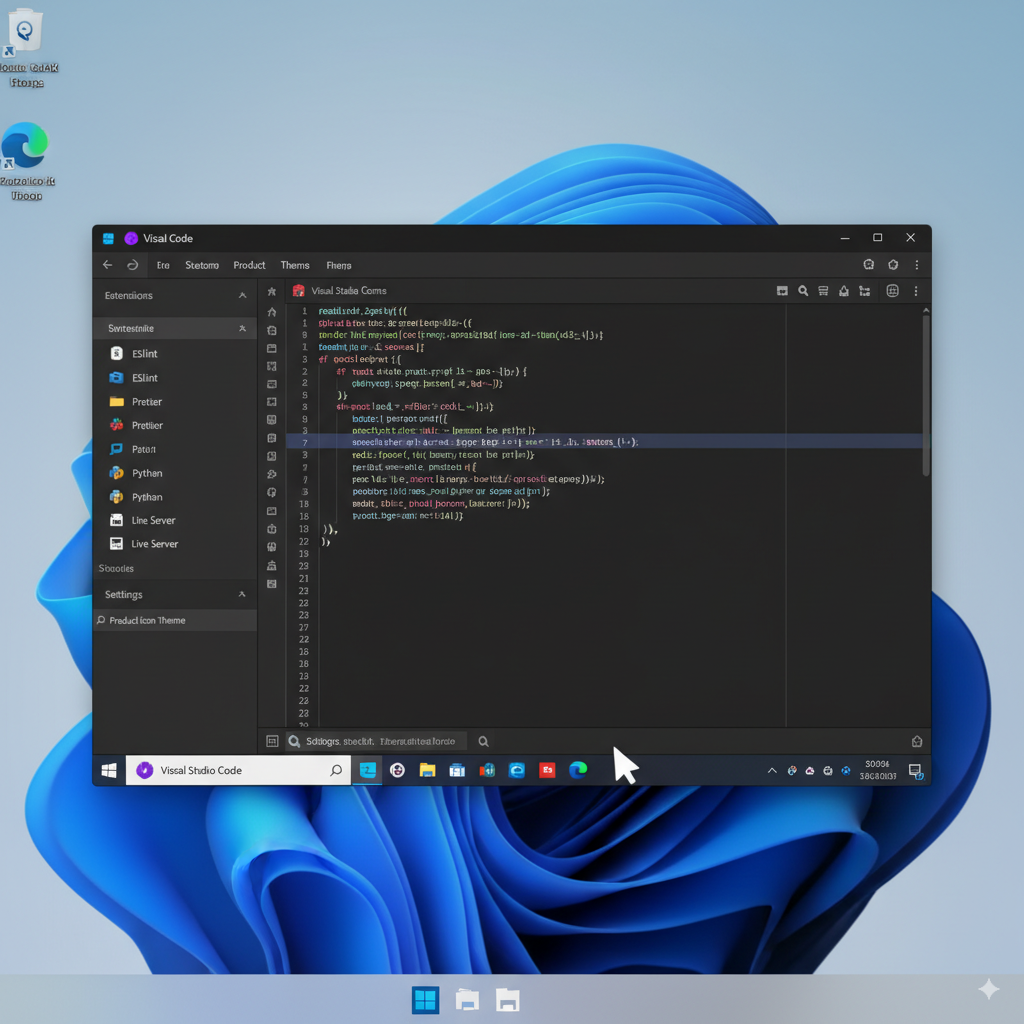The height and width of the screenshot is (1024, 1024).
Task: Click the highlighted code line 7
Action: [x=604, y=442]
